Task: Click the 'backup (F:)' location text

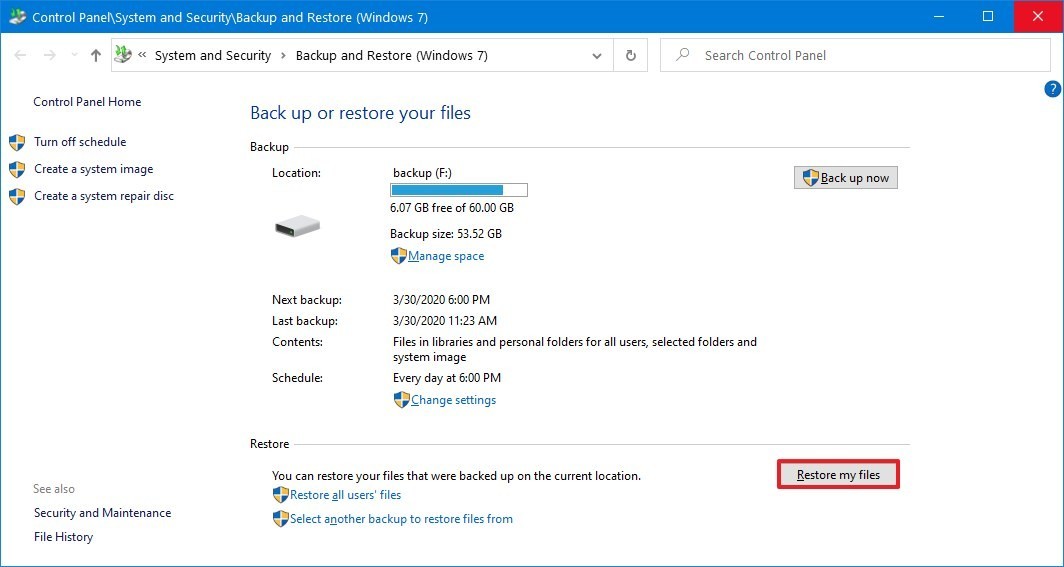Action: pos(422,173)
